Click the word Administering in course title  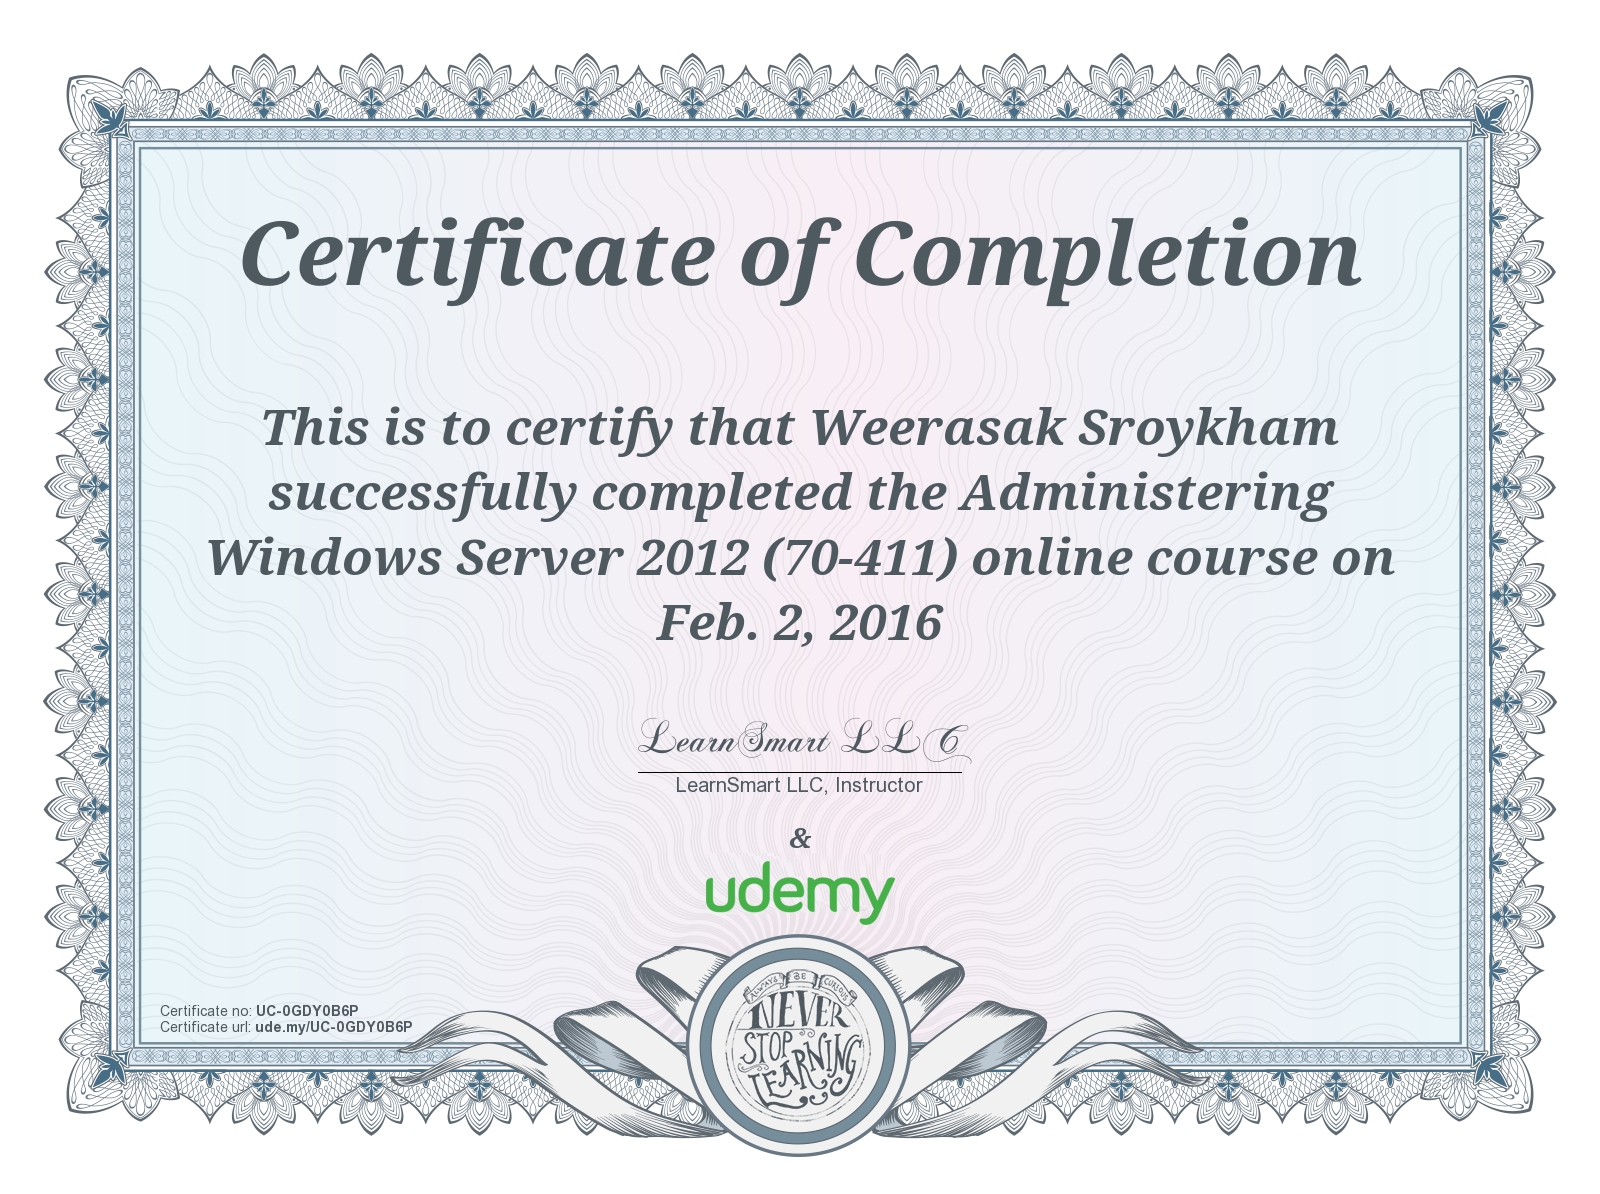pos(1146,493)
